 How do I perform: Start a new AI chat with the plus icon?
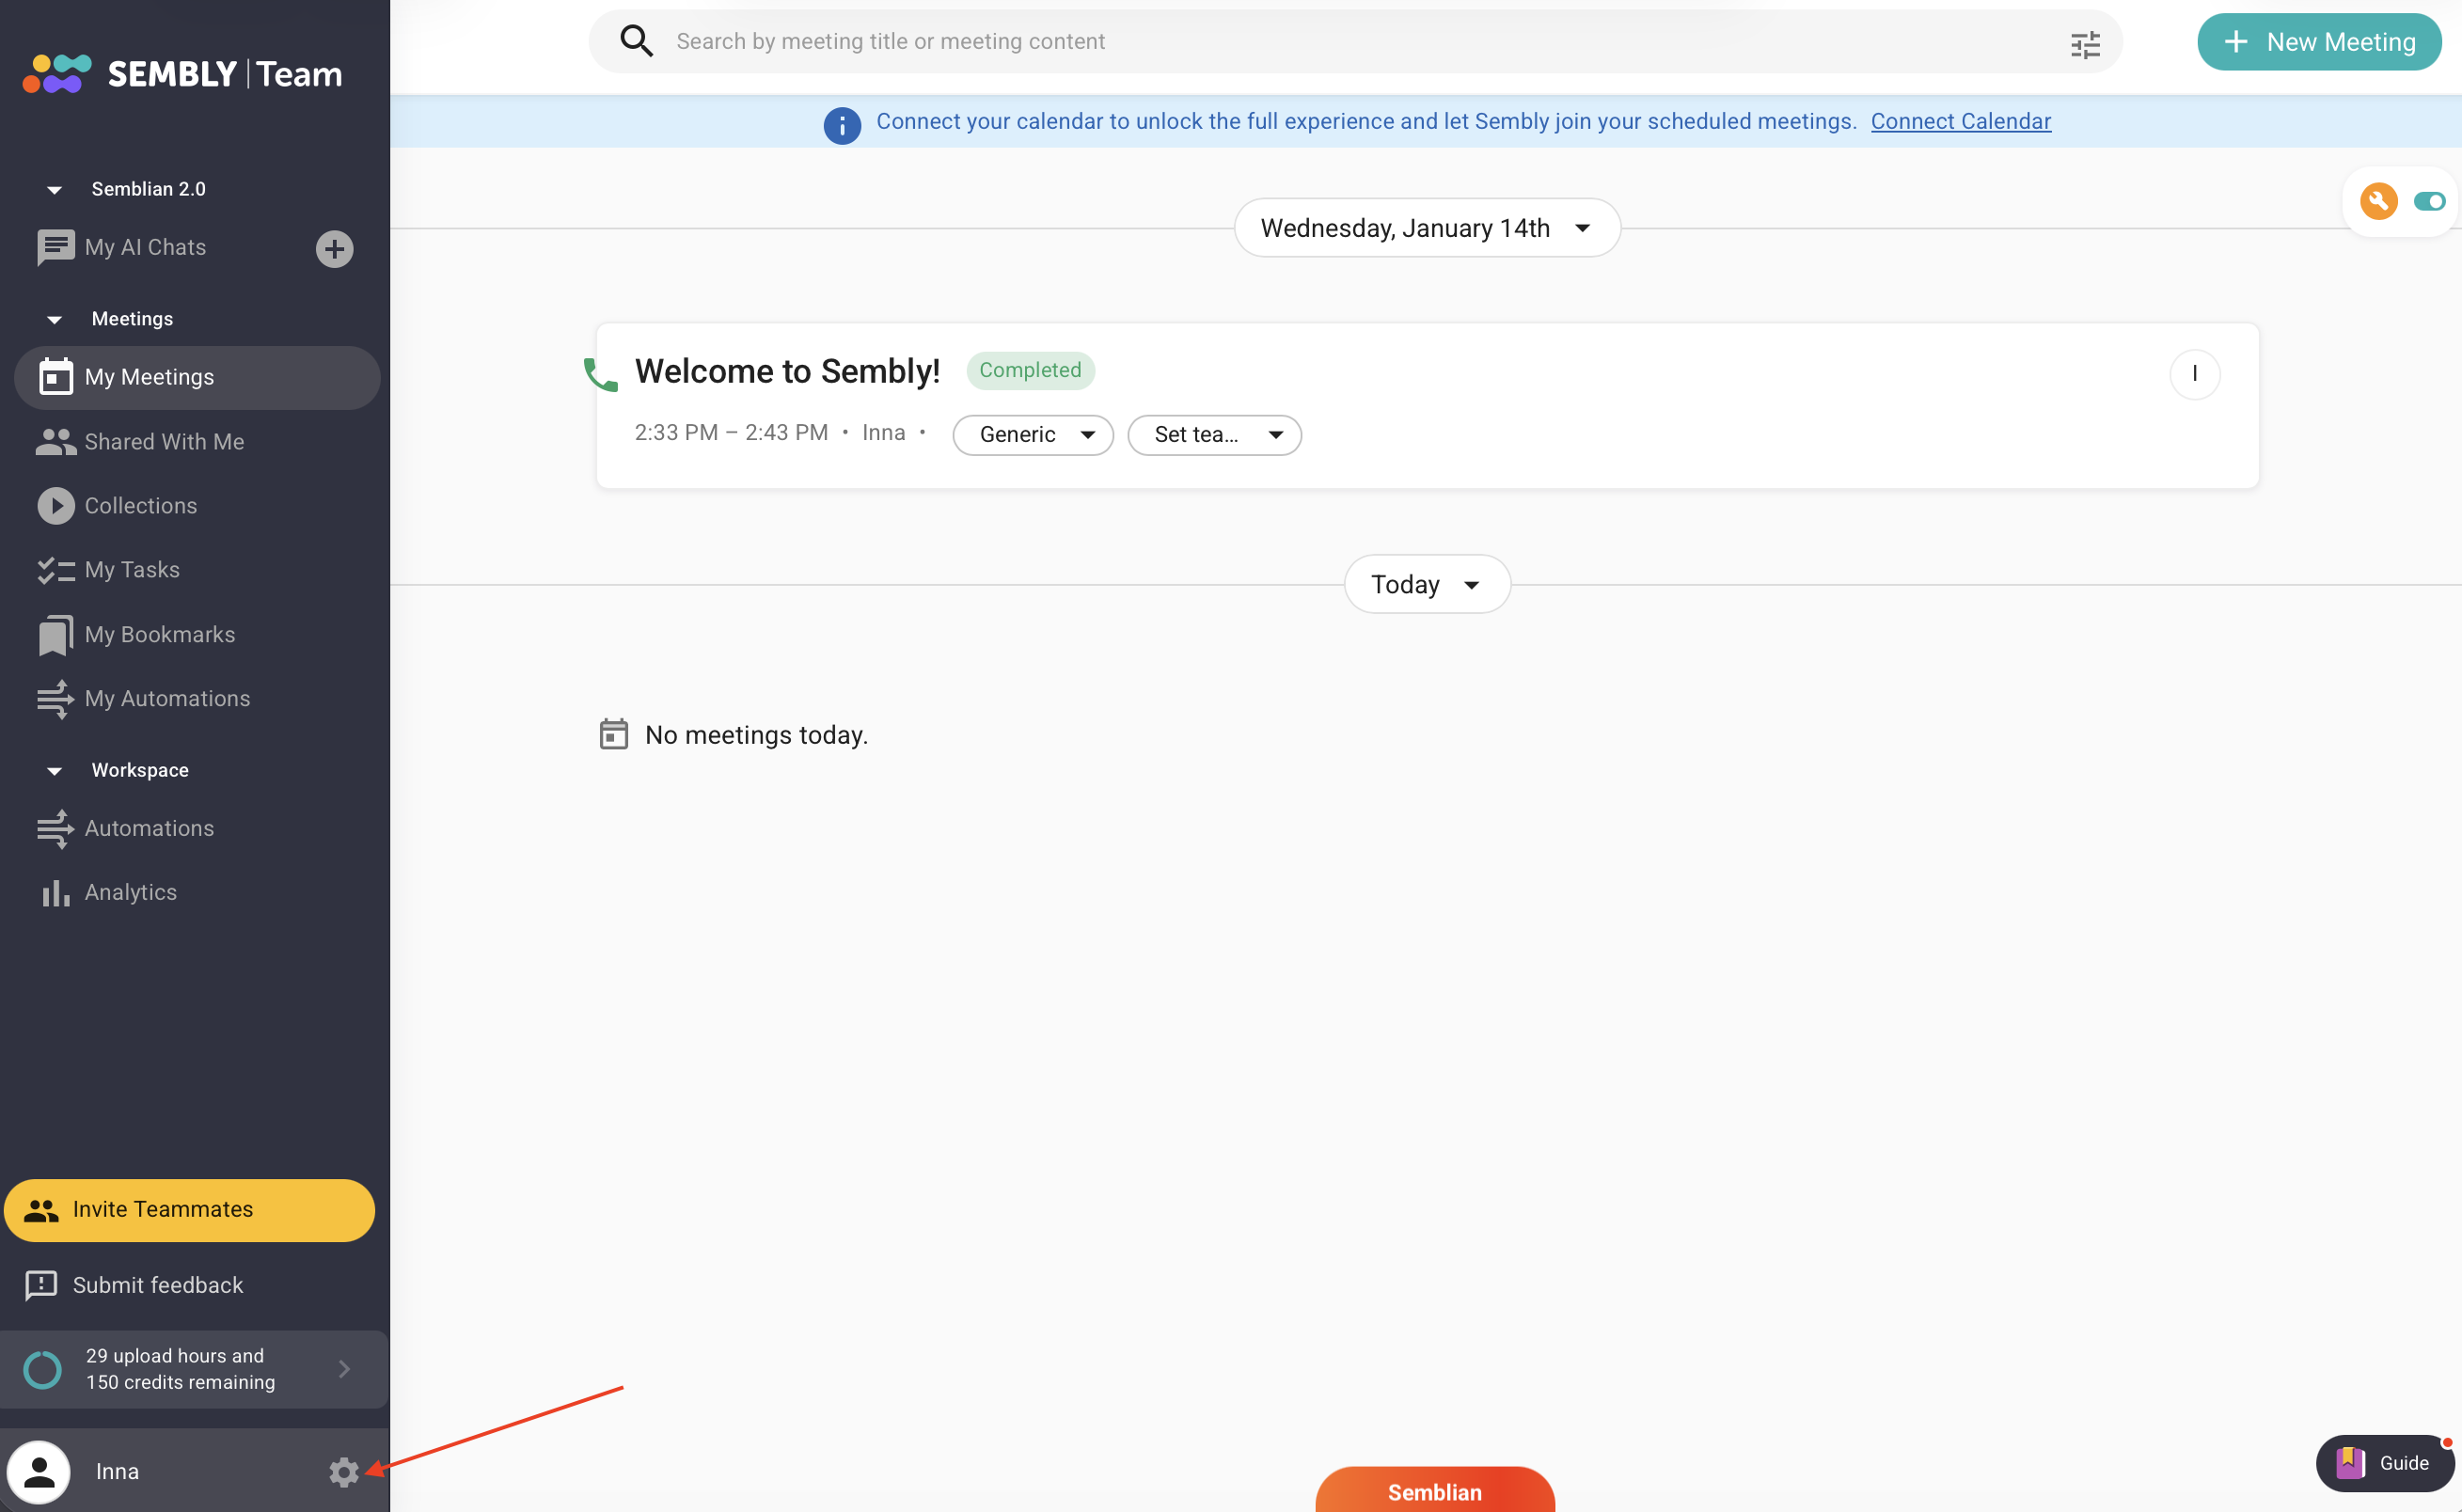pyautogui.click(x=334, y=248)
